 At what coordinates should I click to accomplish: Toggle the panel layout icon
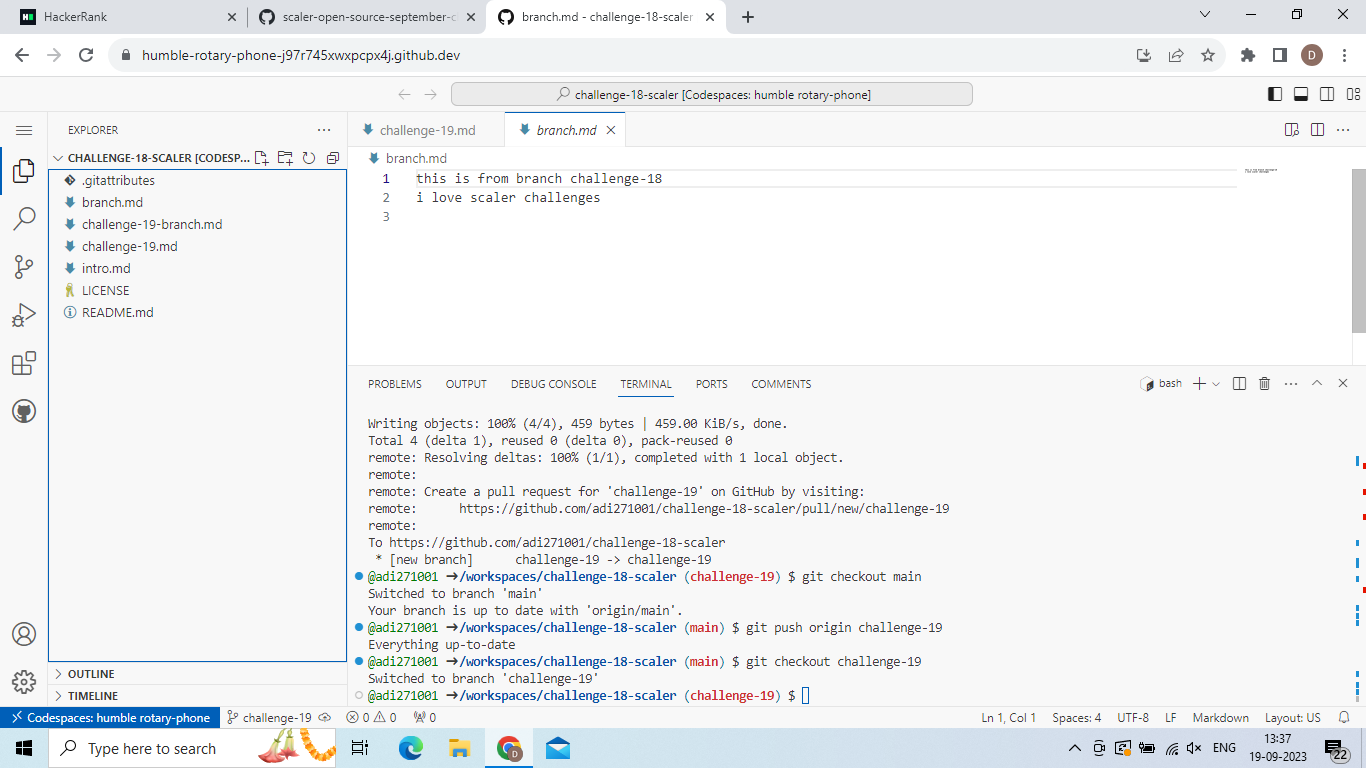tap(1300, 93)
